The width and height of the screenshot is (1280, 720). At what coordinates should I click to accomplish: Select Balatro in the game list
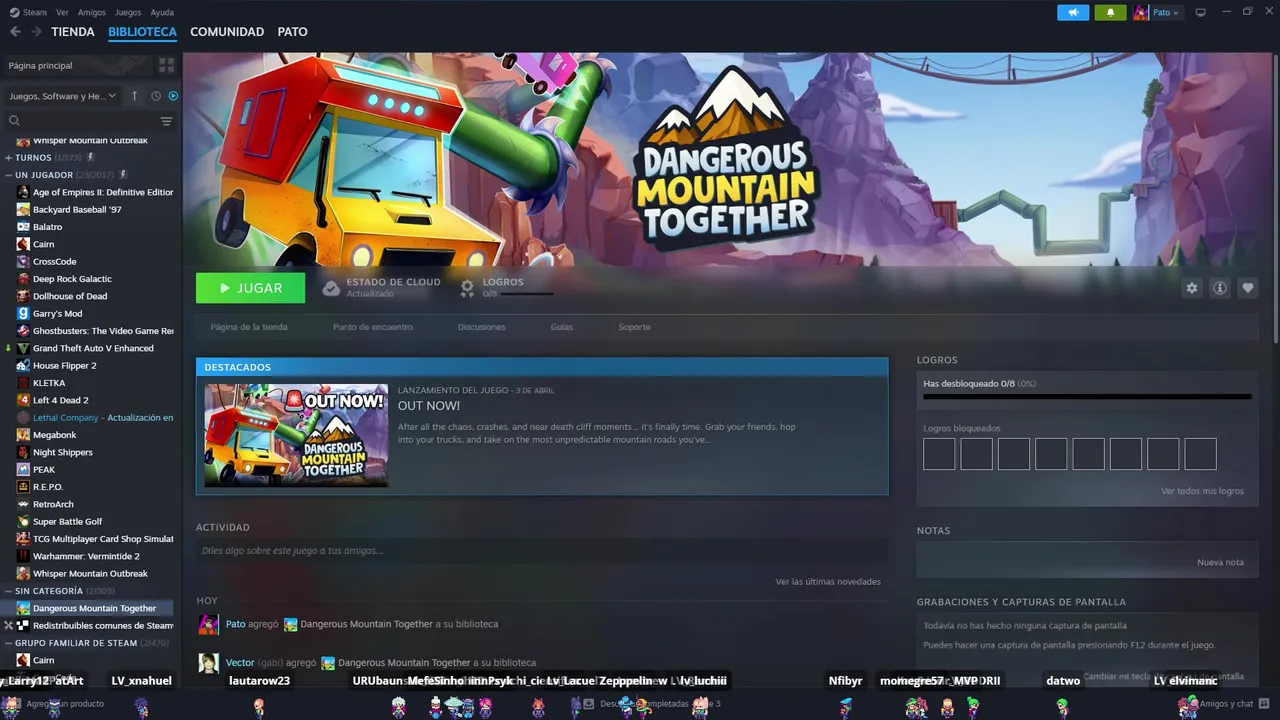[x=47, y=227]
